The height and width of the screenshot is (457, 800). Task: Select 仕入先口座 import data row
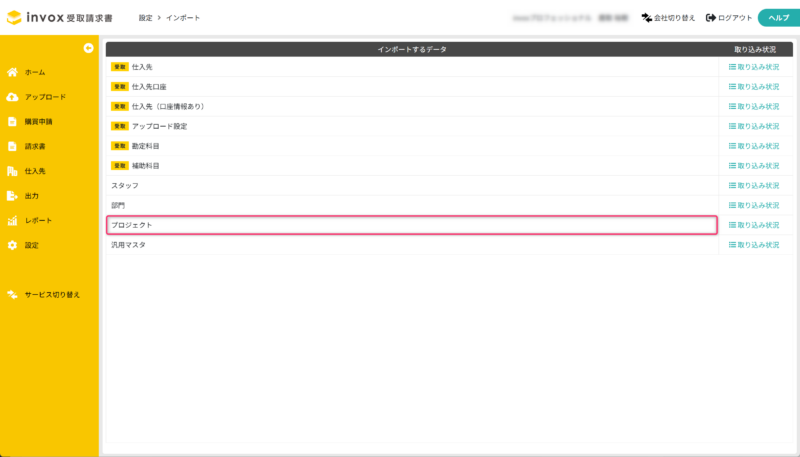pyautogui.click(x=412, y=87)
